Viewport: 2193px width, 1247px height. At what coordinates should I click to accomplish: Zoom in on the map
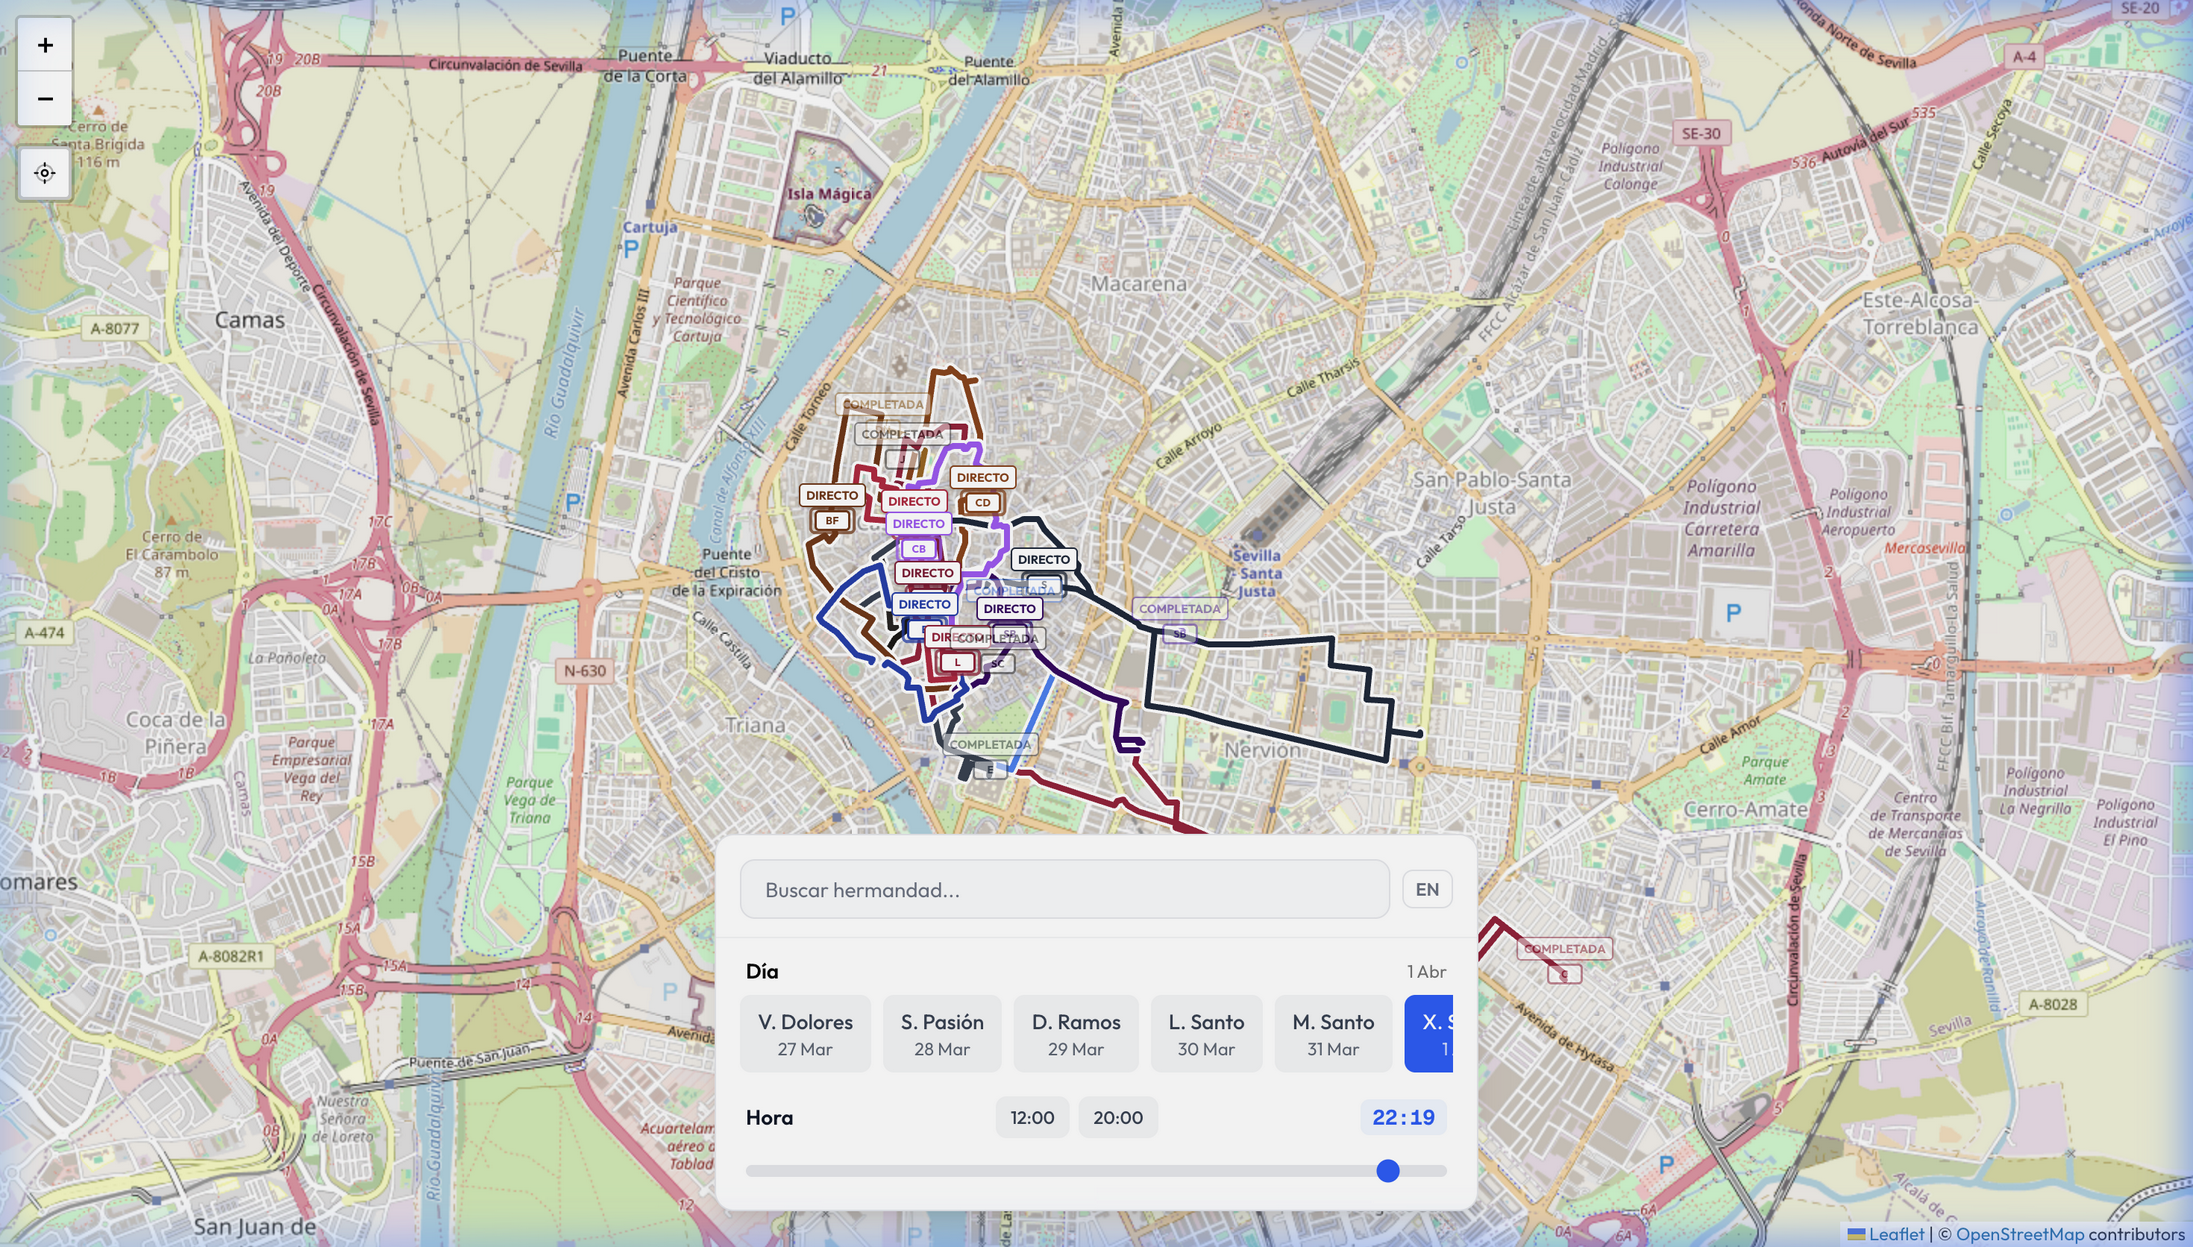pyautogui.click(x=45, y=45)
